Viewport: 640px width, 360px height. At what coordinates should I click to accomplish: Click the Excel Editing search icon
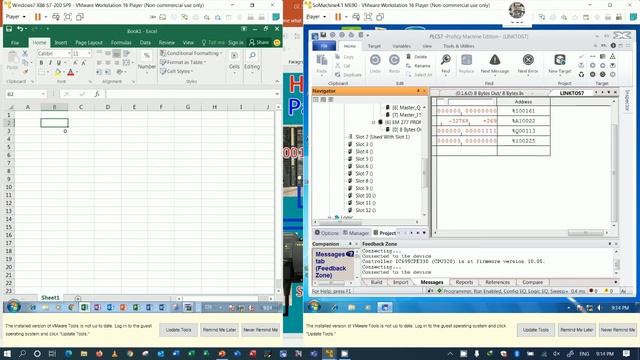pyautogui.click(x=252, y=55)
